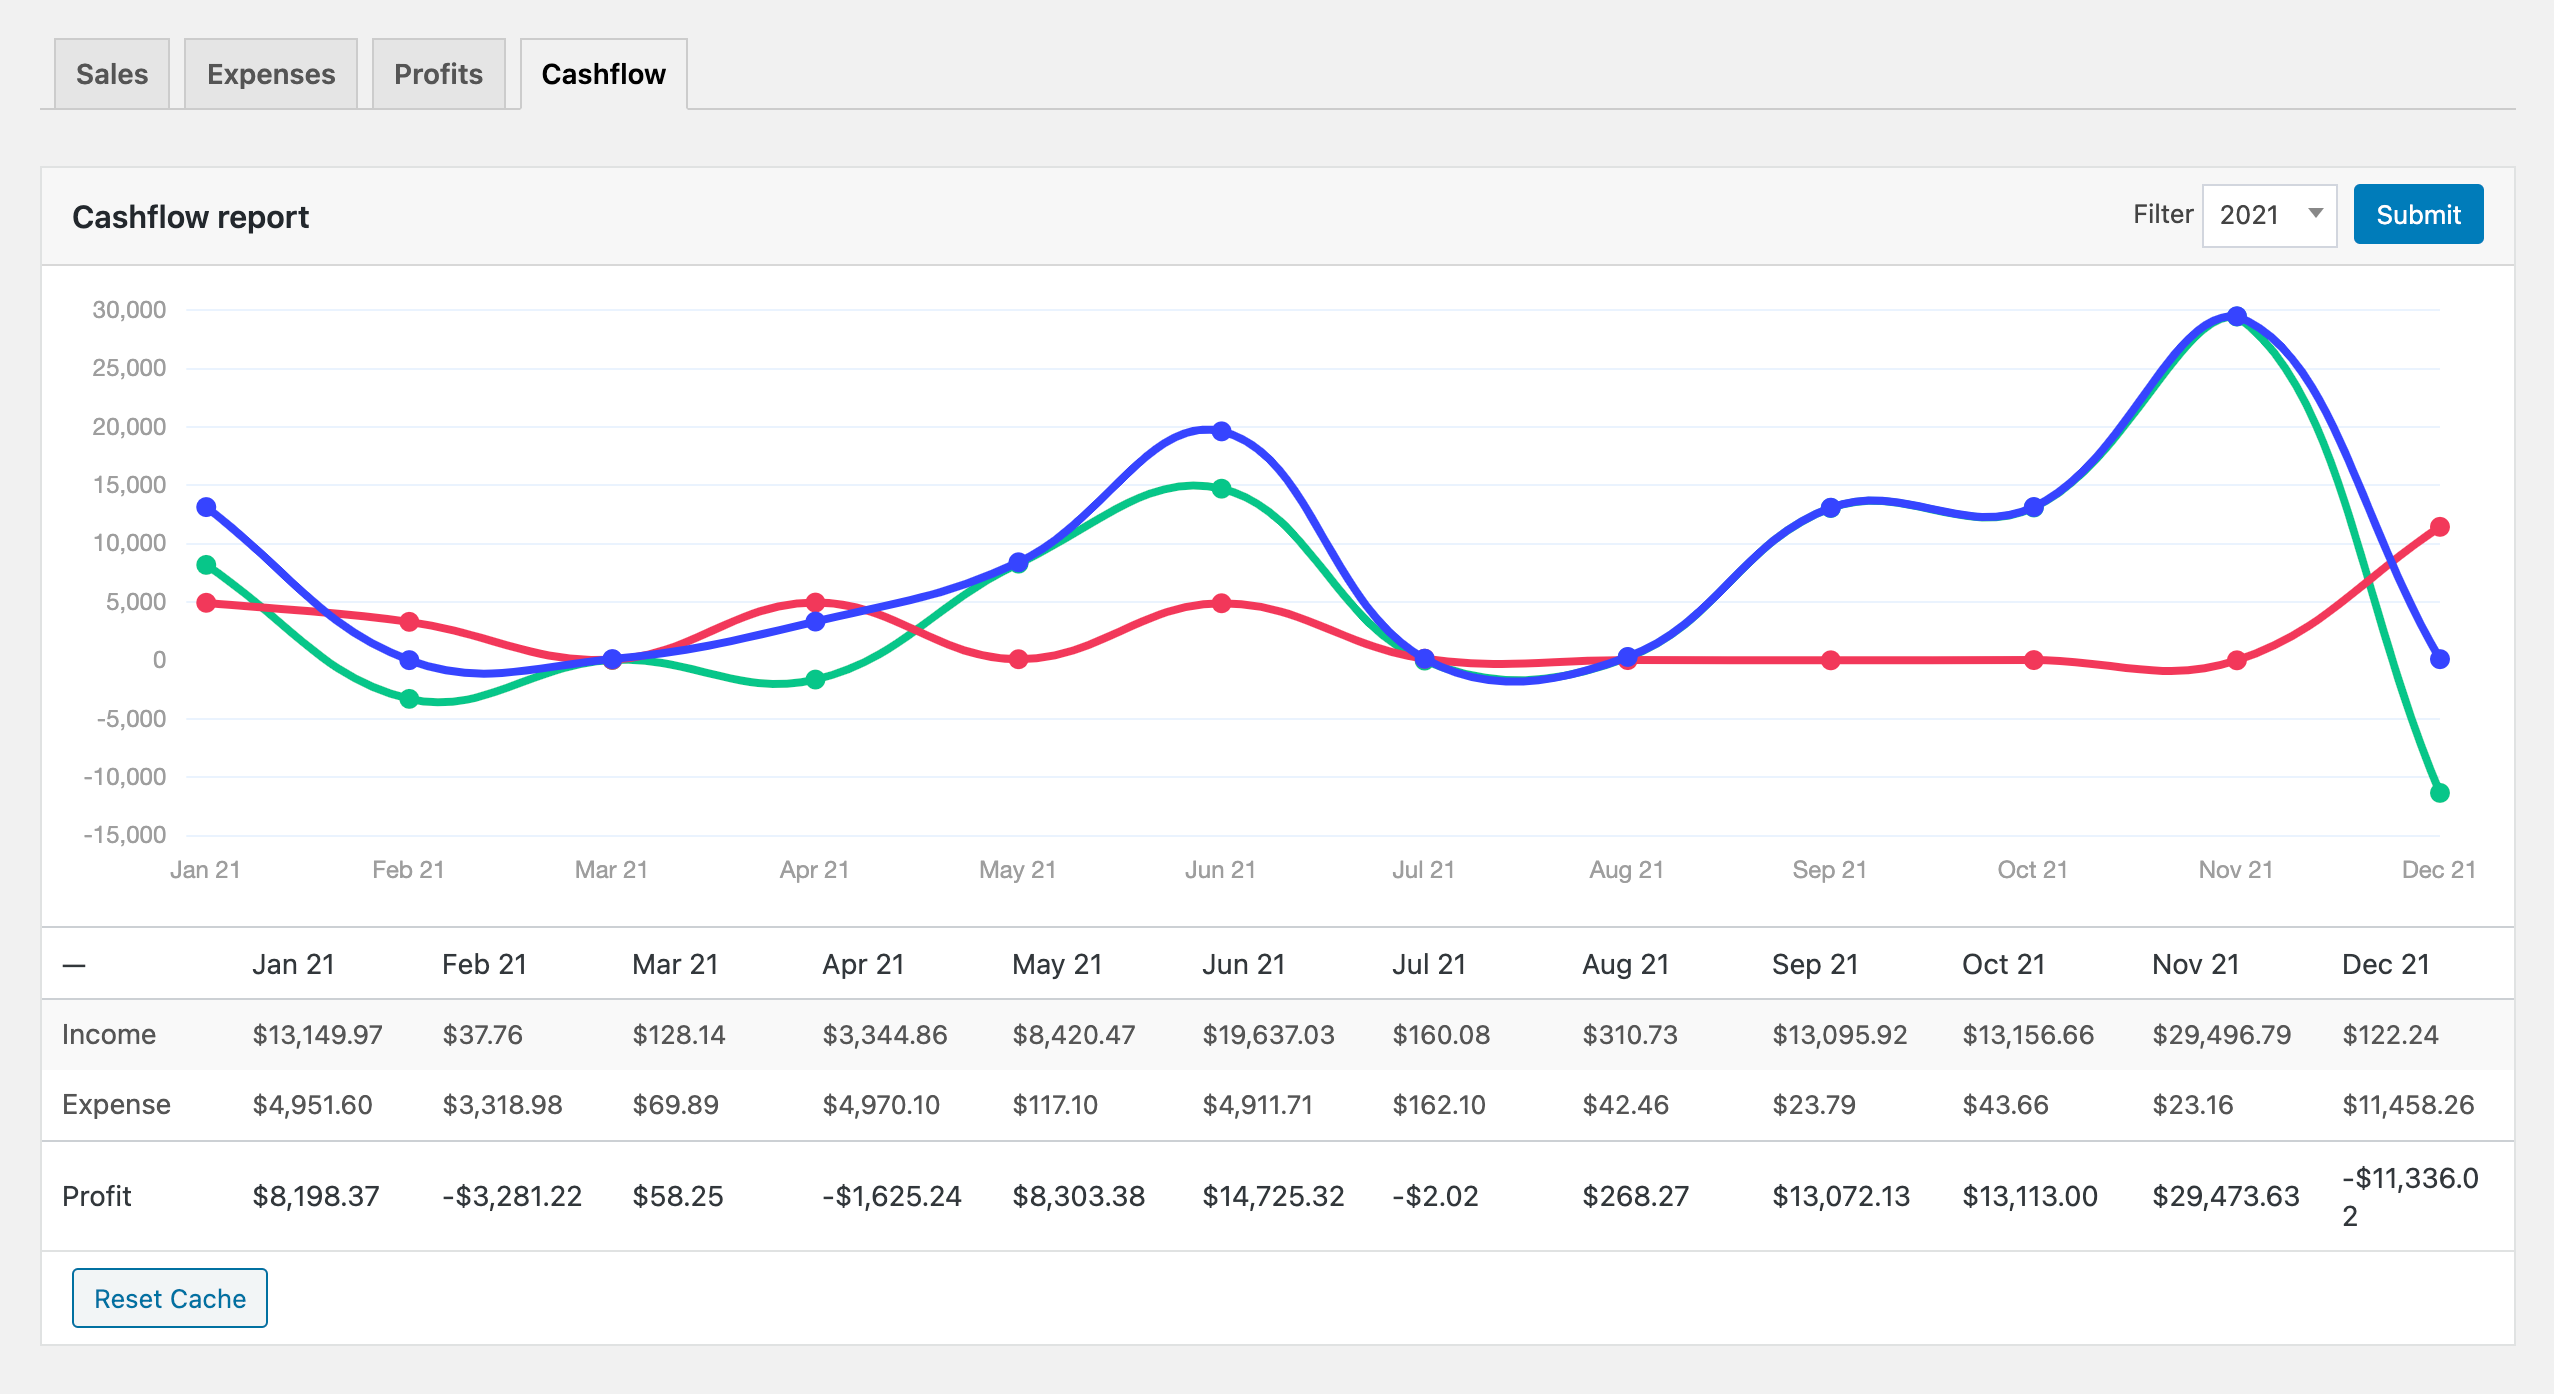This screenshot has width=2554, height=1394.
Task: Click the Profit row label
Action: [x=97, y=1196]
